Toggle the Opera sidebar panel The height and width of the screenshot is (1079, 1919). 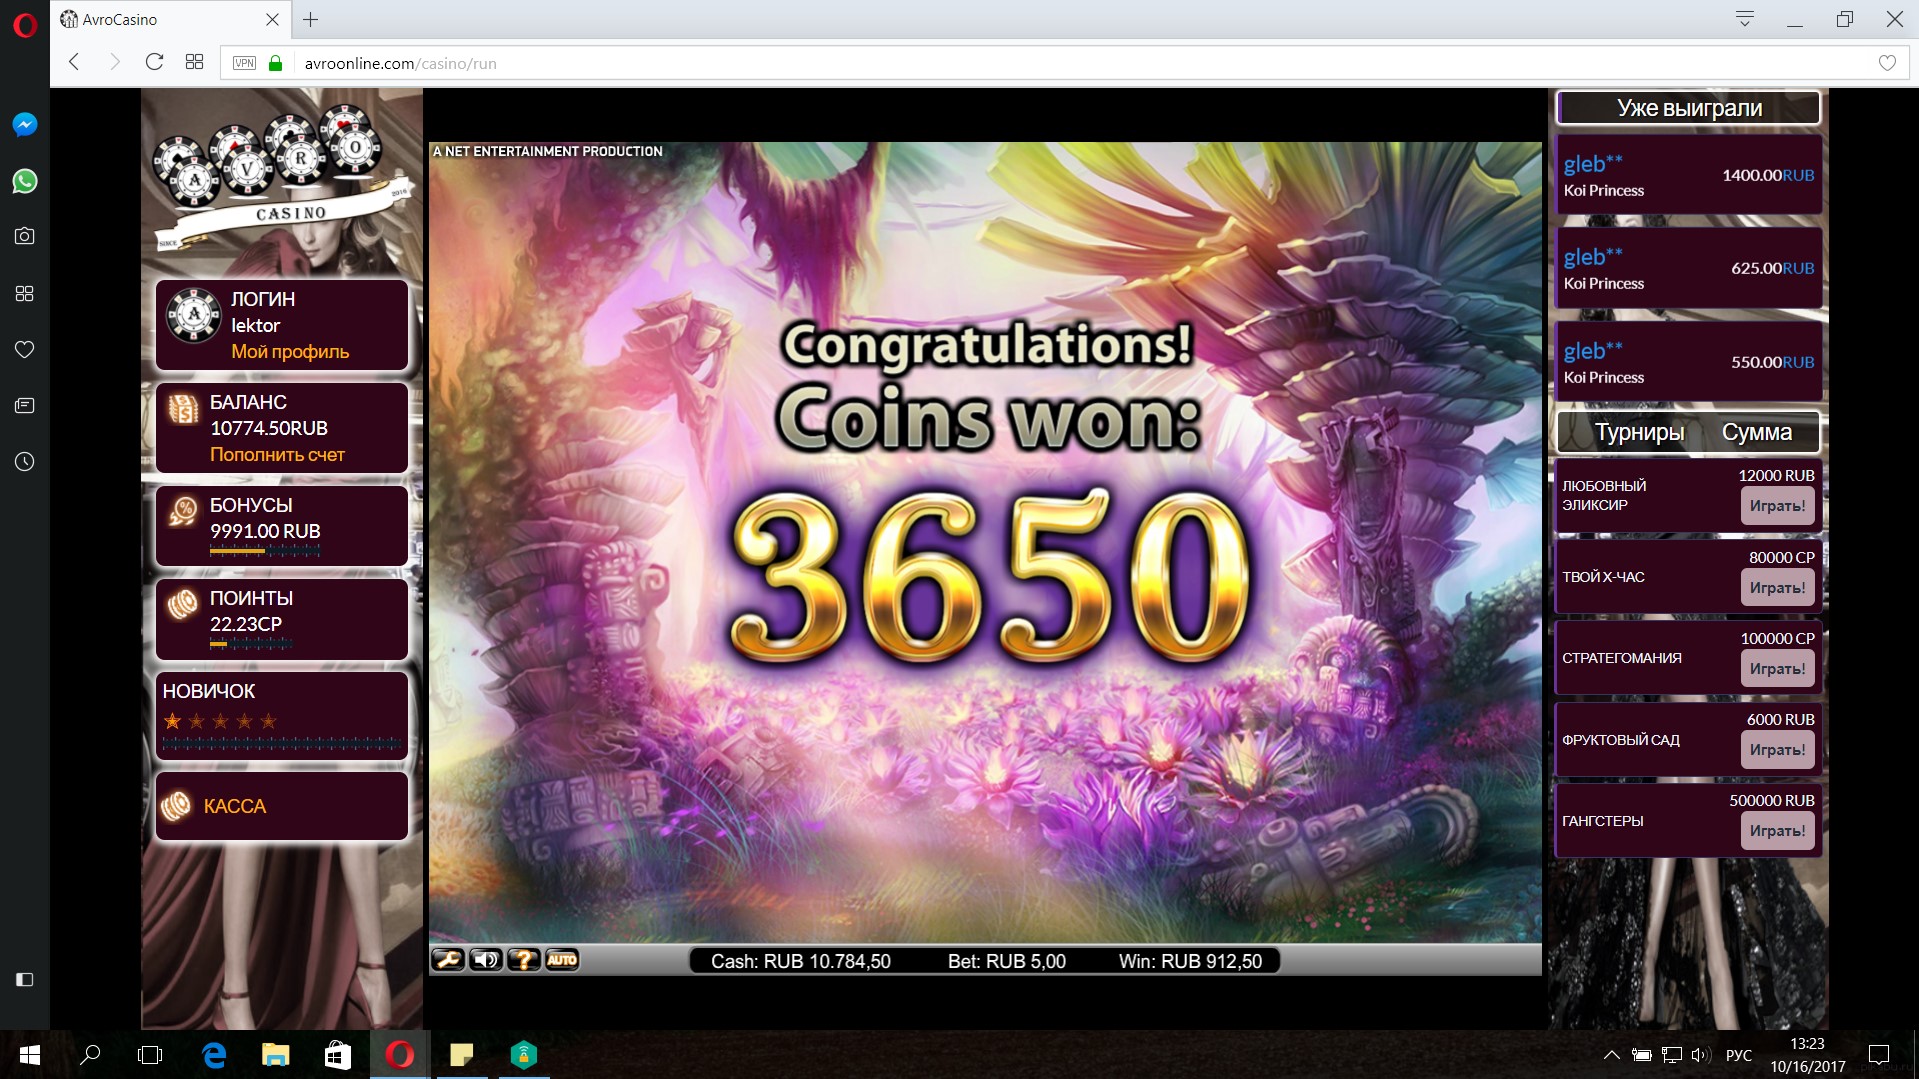tap(25, 979)
